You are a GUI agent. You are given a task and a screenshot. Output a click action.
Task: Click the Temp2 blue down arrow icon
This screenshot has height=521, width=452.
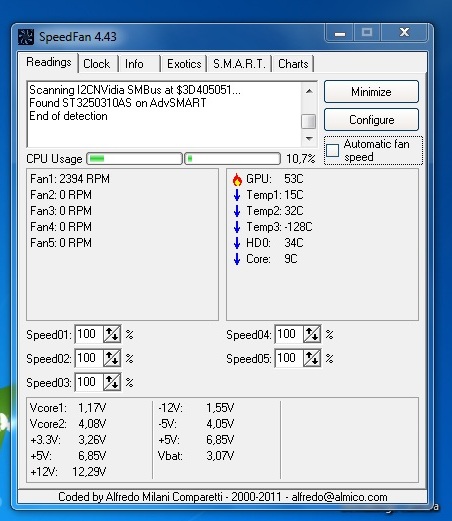point(237,211)
